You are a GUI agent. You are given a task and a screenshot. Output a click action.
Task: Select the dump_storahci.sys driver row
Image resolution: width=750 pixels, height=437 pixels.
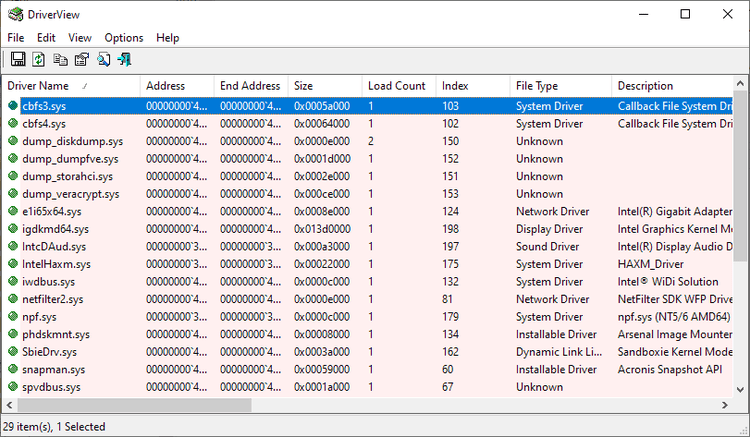pos(367,176)
